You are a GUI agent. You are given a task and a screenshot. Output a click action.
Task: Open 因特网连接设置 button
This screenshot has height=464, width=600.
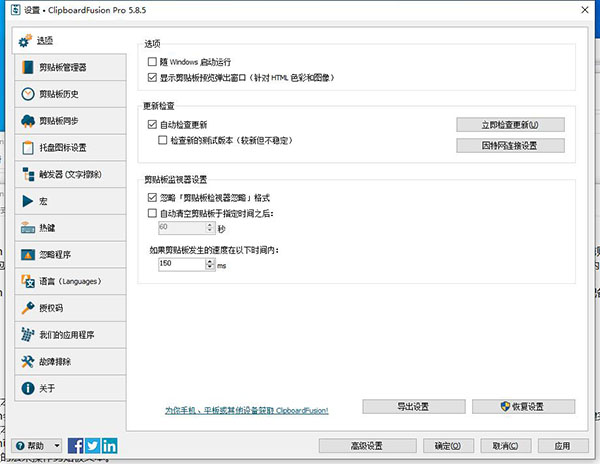pyautogui.click(x=510, y=145)
